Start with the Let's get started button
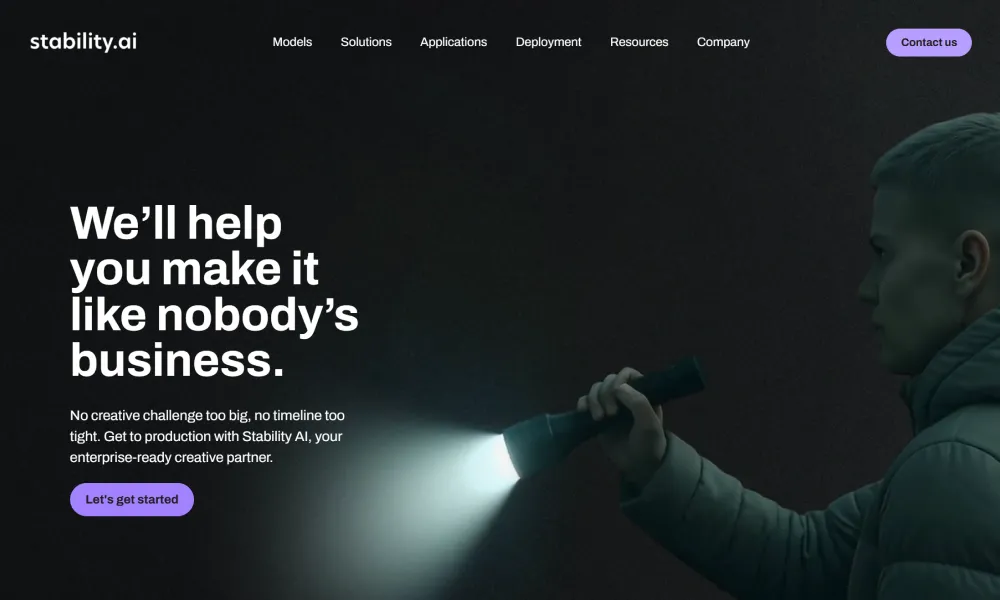Viewport: 1000px width, 600px height. 132,499
